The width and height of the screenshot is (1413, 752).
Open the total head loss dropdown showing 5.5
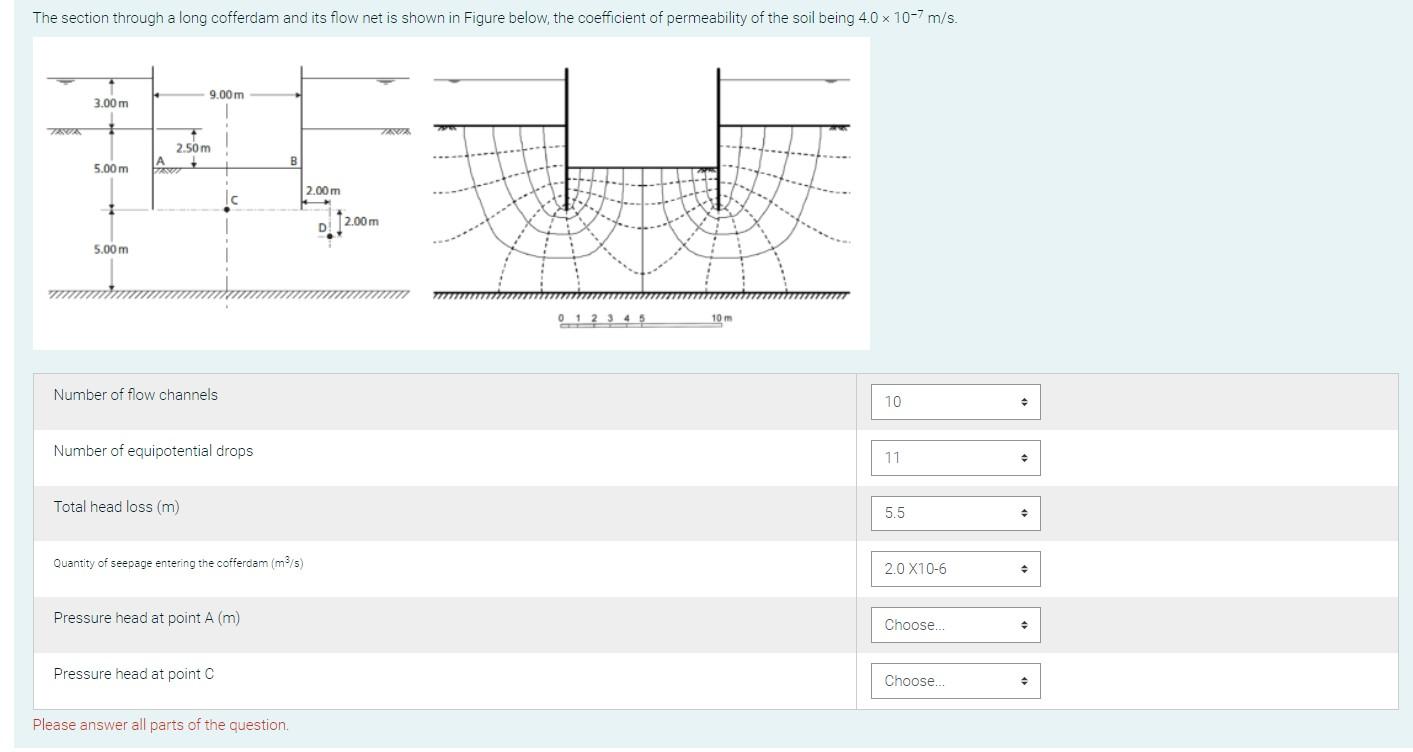(x=955, y=513)
